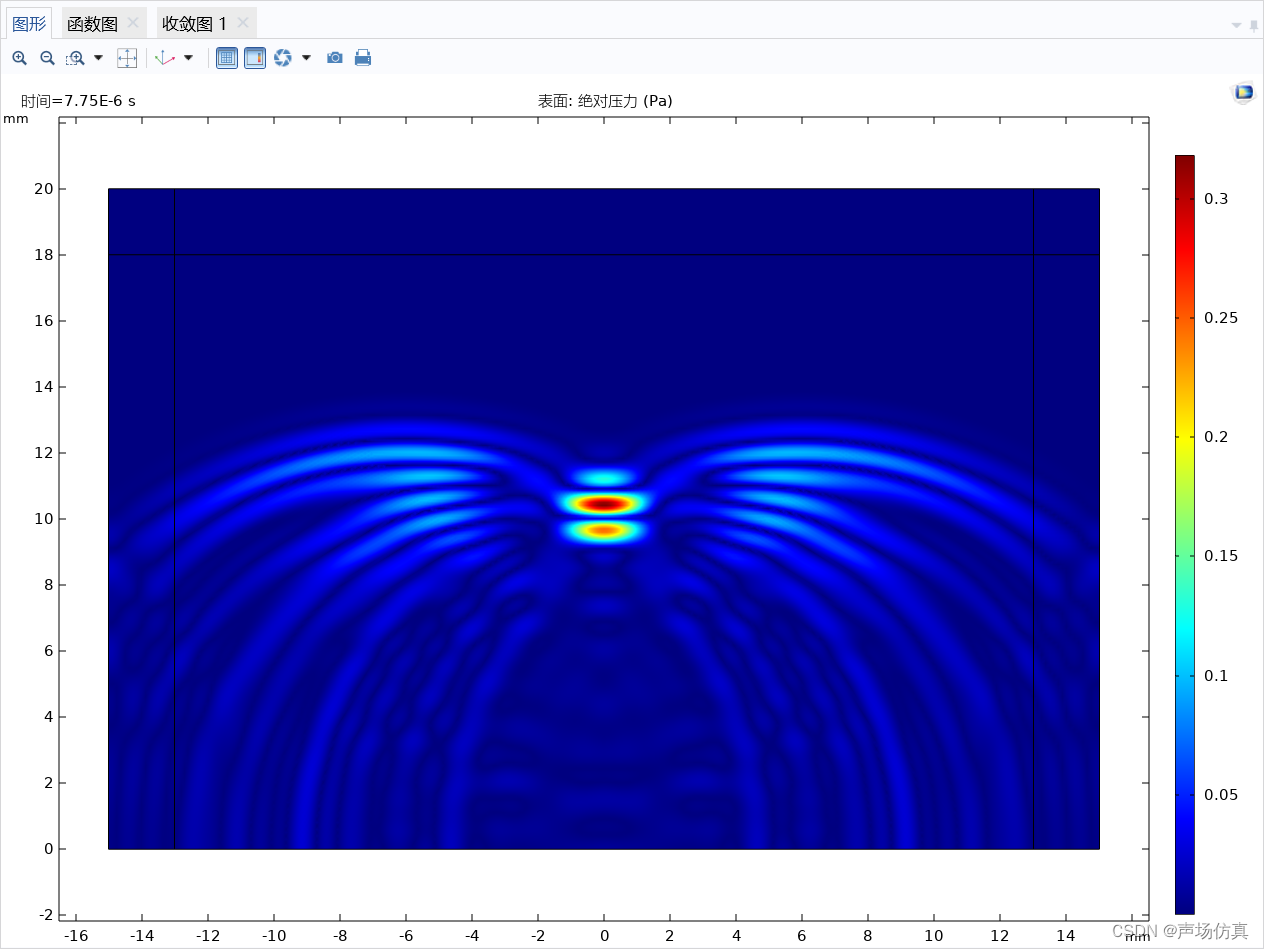1264x949 pixels.
Task: Expand the axis view dropdown arrow
Action: point(188,58)
